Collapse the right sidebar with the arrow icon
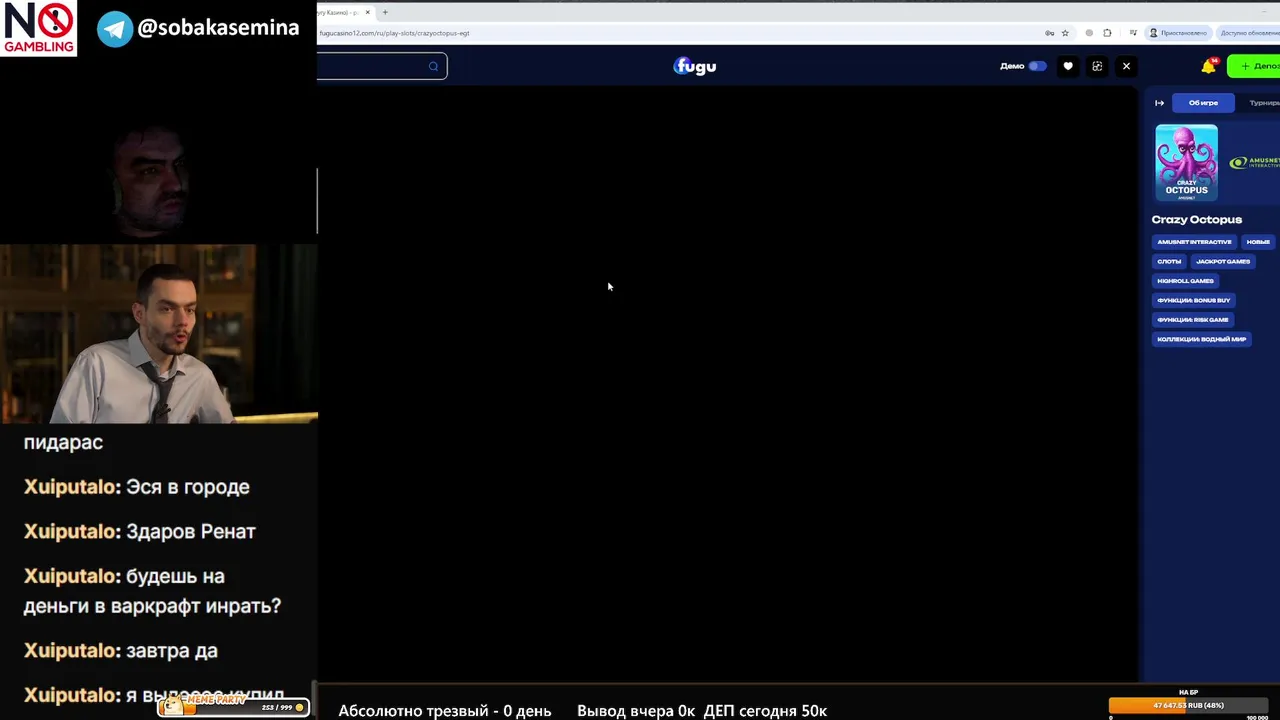Viewport: 1280px width, 720px height. click(x=1160, y=103)
